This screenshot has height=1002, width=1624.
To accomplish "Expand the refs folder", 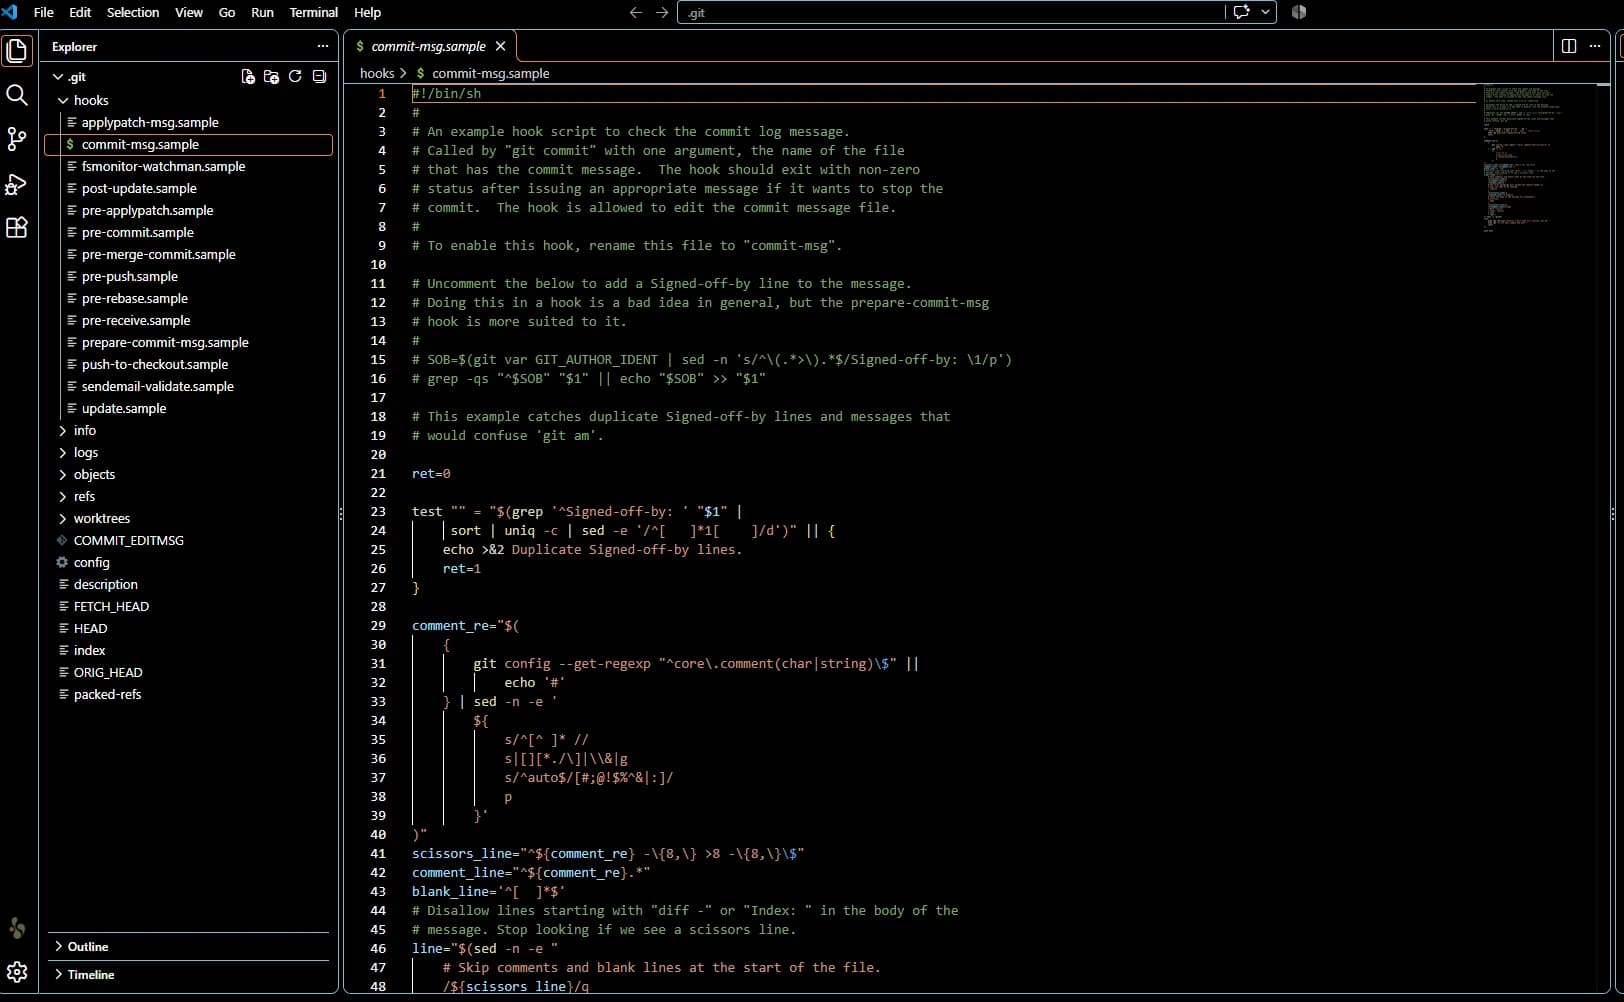I will click(x=63, y=496).
